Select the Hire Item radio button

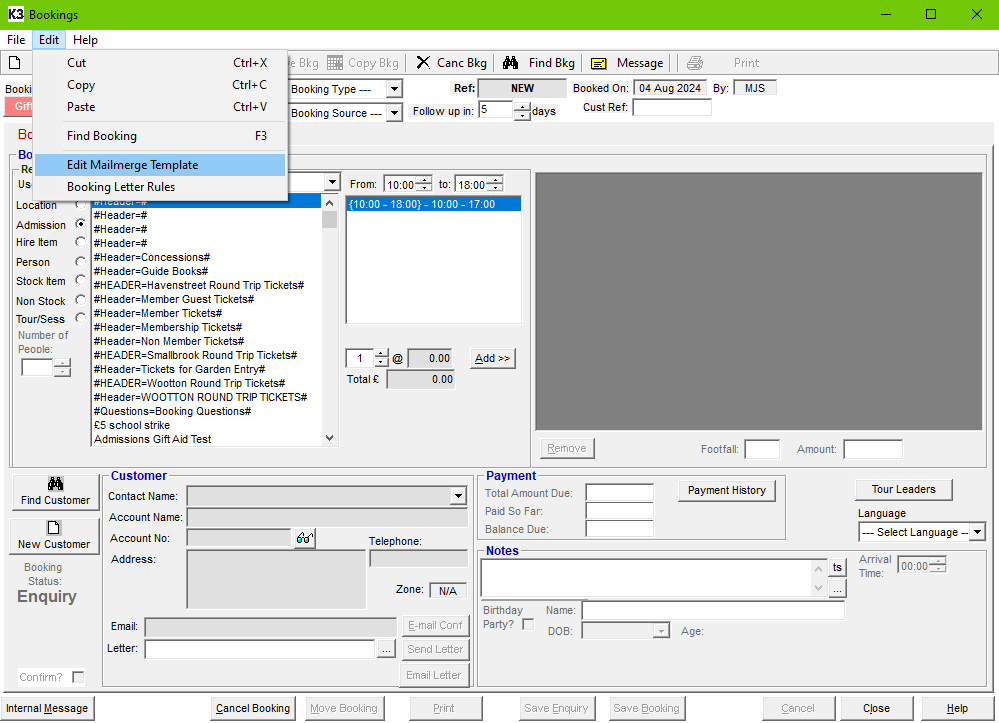point(80,243)
